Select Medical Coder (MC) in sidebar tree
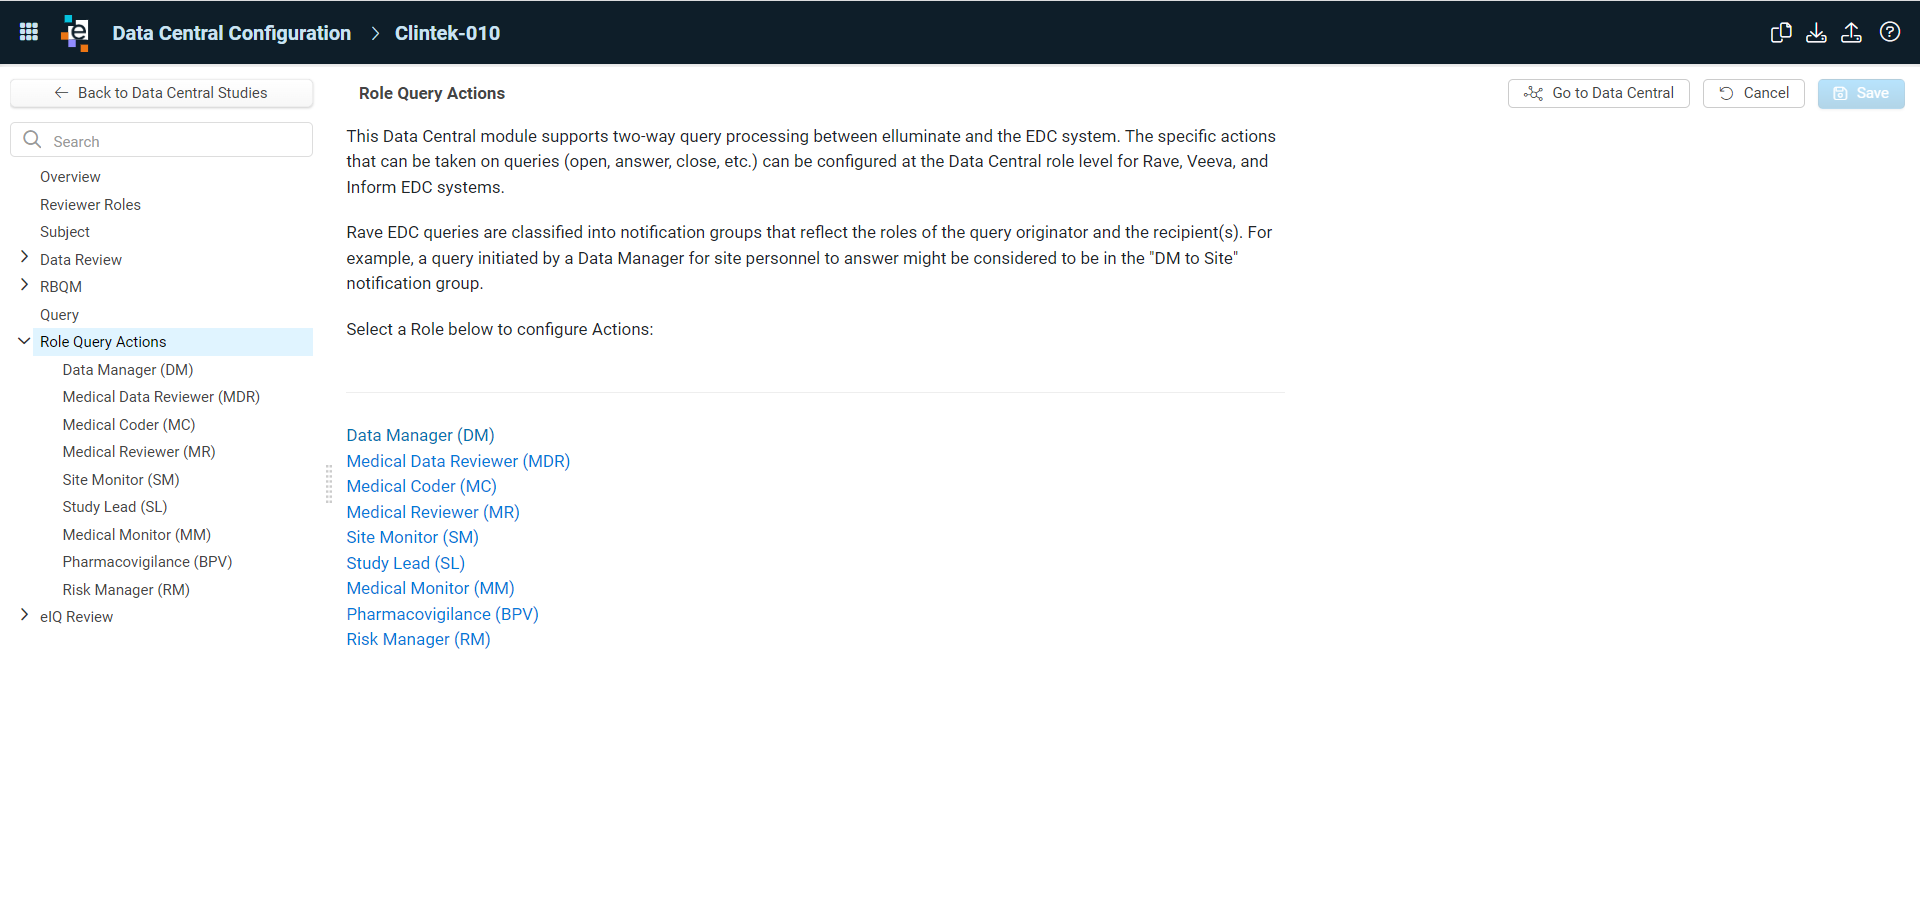The width and height of the screenshot is (1920, 902). coord(129,425)
